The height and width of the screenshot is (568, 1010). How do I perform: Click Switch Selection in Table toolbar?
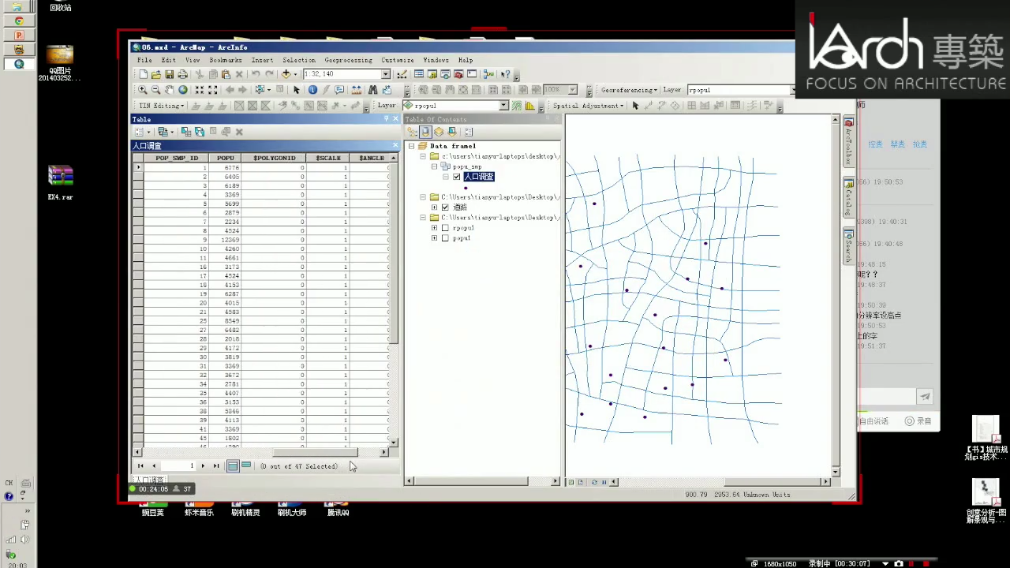(x=200, y=132)
